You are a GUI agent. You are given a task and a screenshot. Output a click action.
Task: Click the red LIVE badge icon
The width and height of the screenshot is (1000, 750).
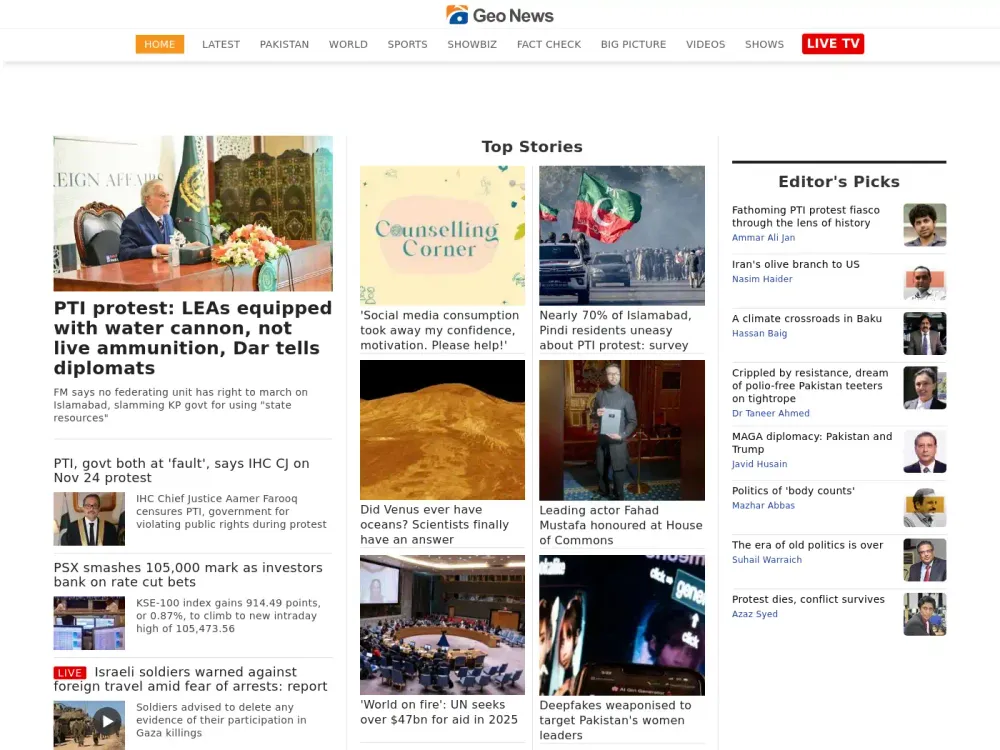(69, 672)
